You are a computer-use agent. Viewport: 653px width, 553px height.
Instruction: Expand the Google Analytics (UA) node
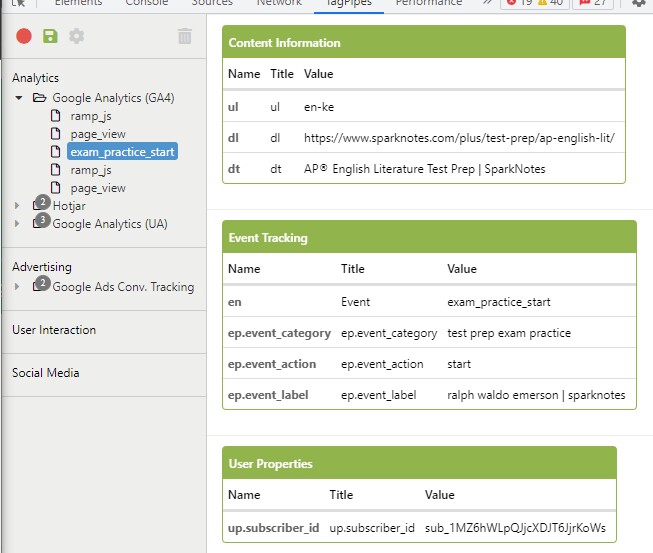point(17,224)
